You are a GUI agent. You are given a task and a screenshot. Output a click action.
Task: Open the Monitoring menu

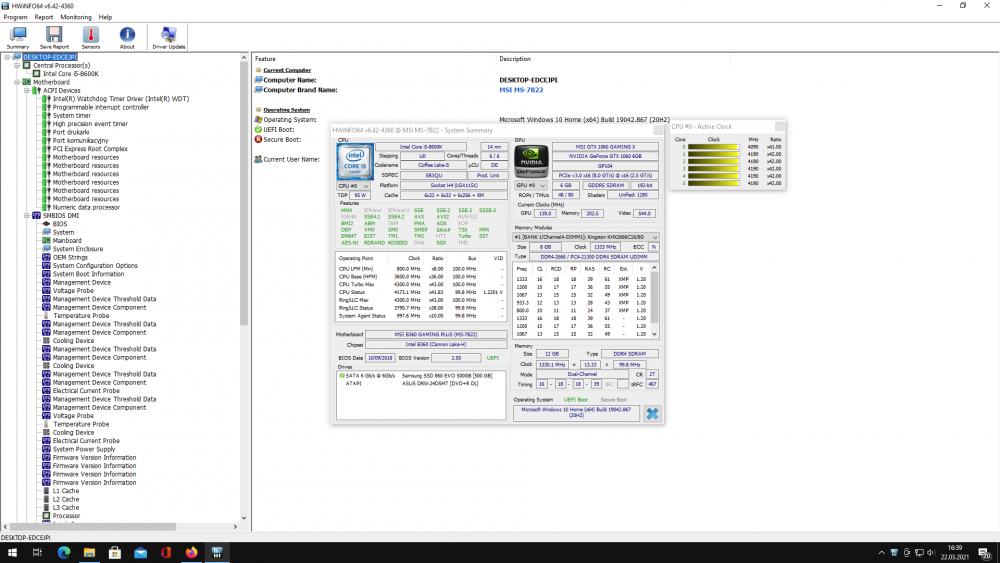click(76, 17)
